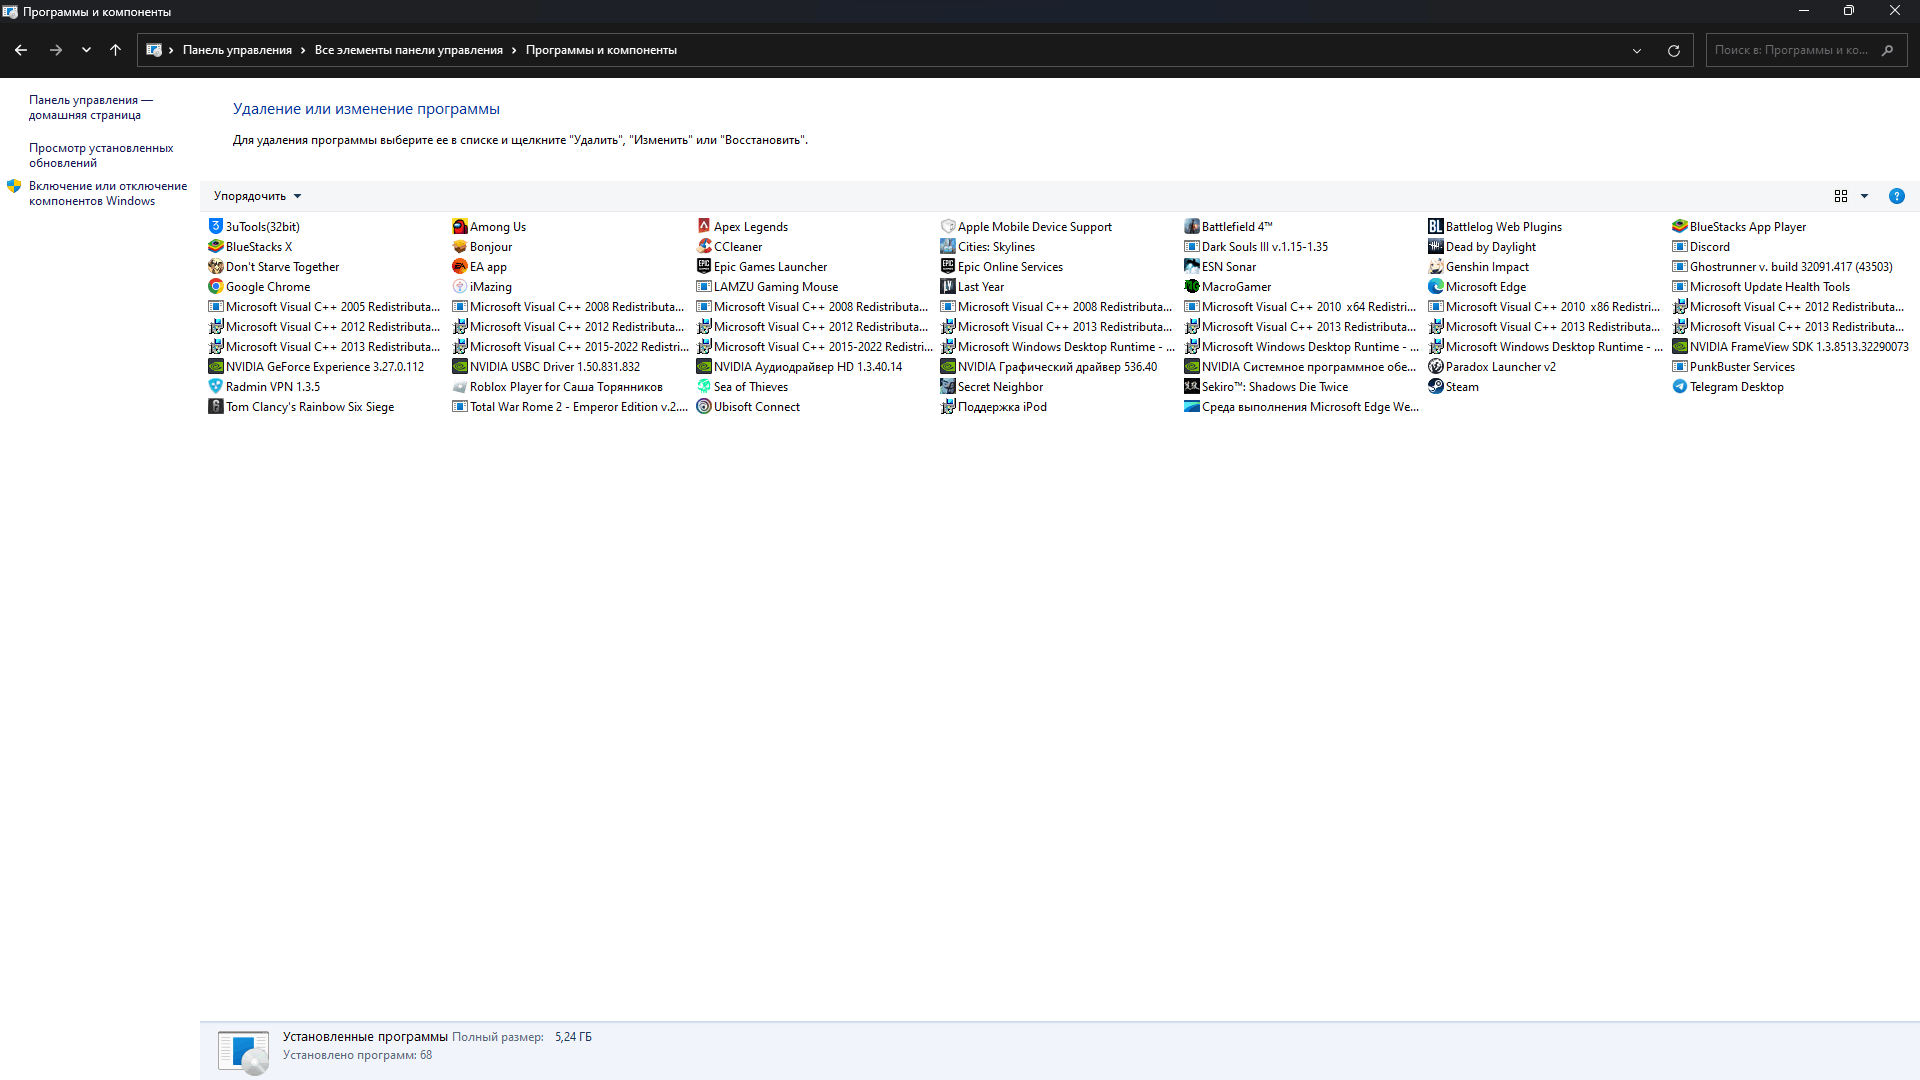This screenshot has width=1920, height=1080.
Task: Select NVIDIA FrameView SDK entry
Action: click(1790, 346)
